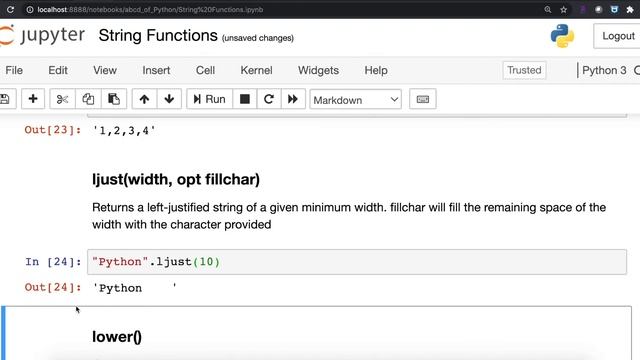Viewport: 640px width, 360px height.
Task: Open the Cell menu
Action: tap(205, 70)
